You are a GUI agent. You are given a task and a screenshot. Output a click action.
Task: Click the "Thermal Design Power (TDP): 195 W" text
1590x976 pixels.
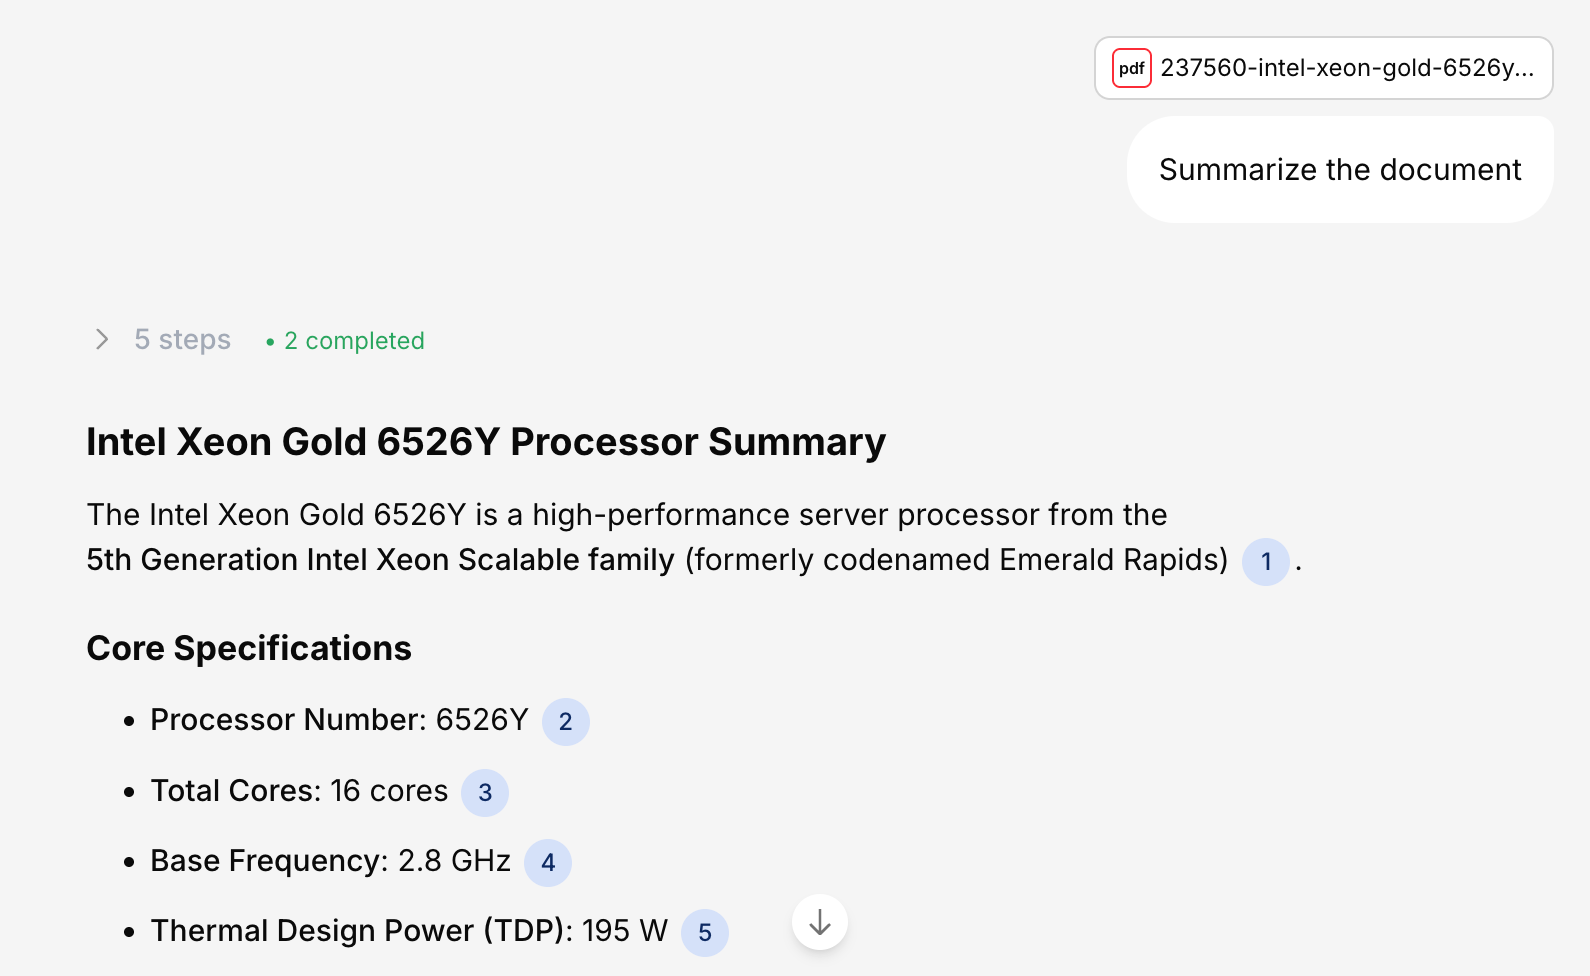click(408, 931)
